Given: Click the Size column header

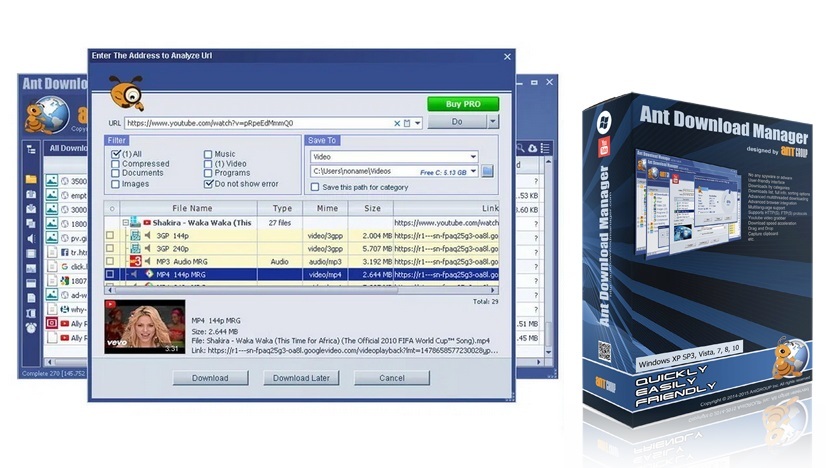Looking at the screenshot, I should (x=372, y=209).
